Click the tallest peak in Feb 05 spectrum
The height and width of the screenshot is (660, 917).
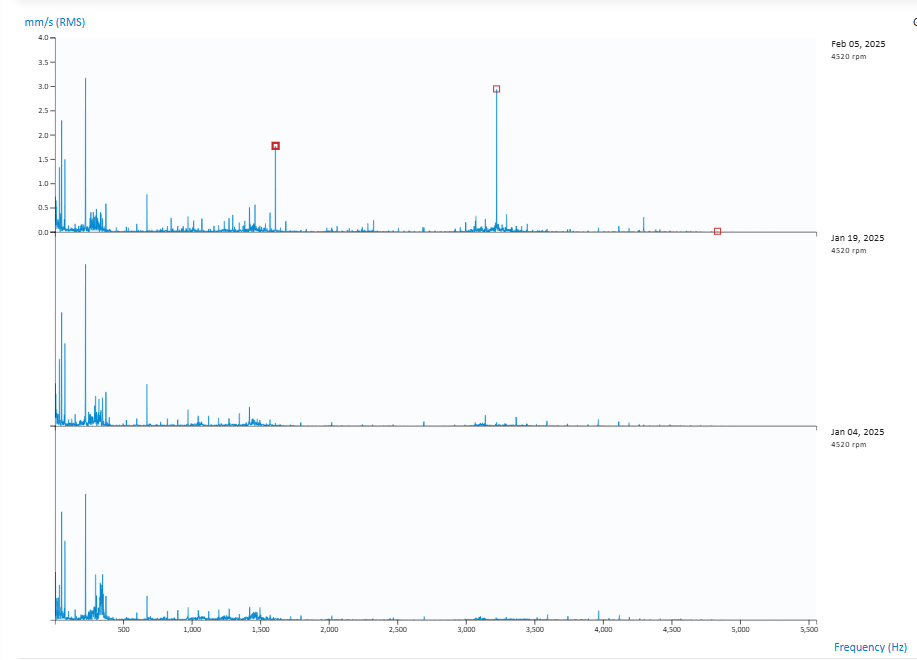coord(85,80)
